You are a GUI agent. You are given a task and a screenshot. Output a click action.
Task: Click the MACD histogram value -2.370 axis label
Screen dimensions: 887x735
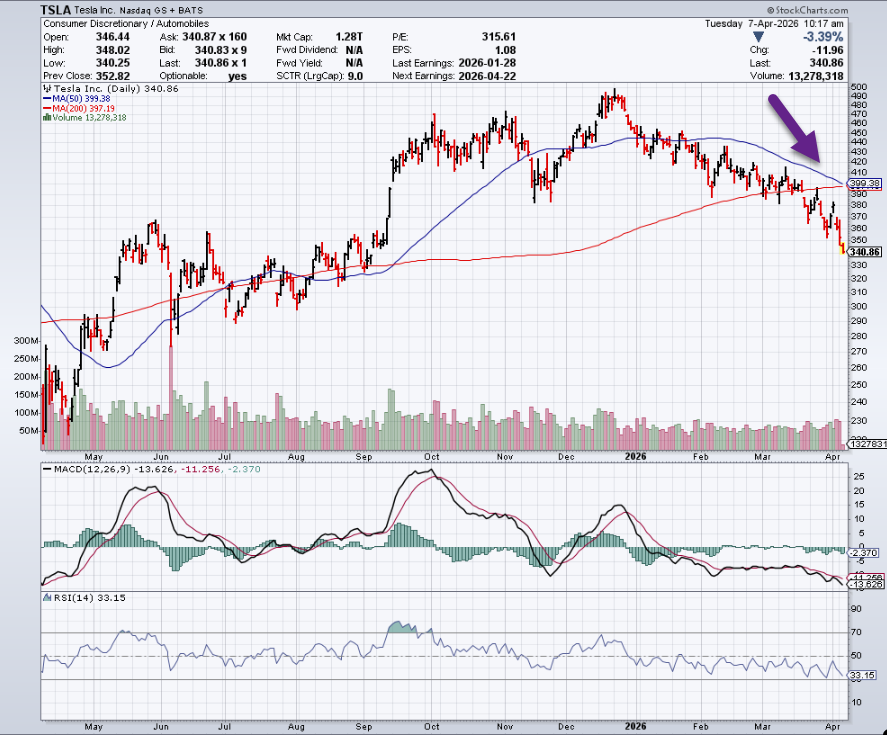click(x=862, y=553)
